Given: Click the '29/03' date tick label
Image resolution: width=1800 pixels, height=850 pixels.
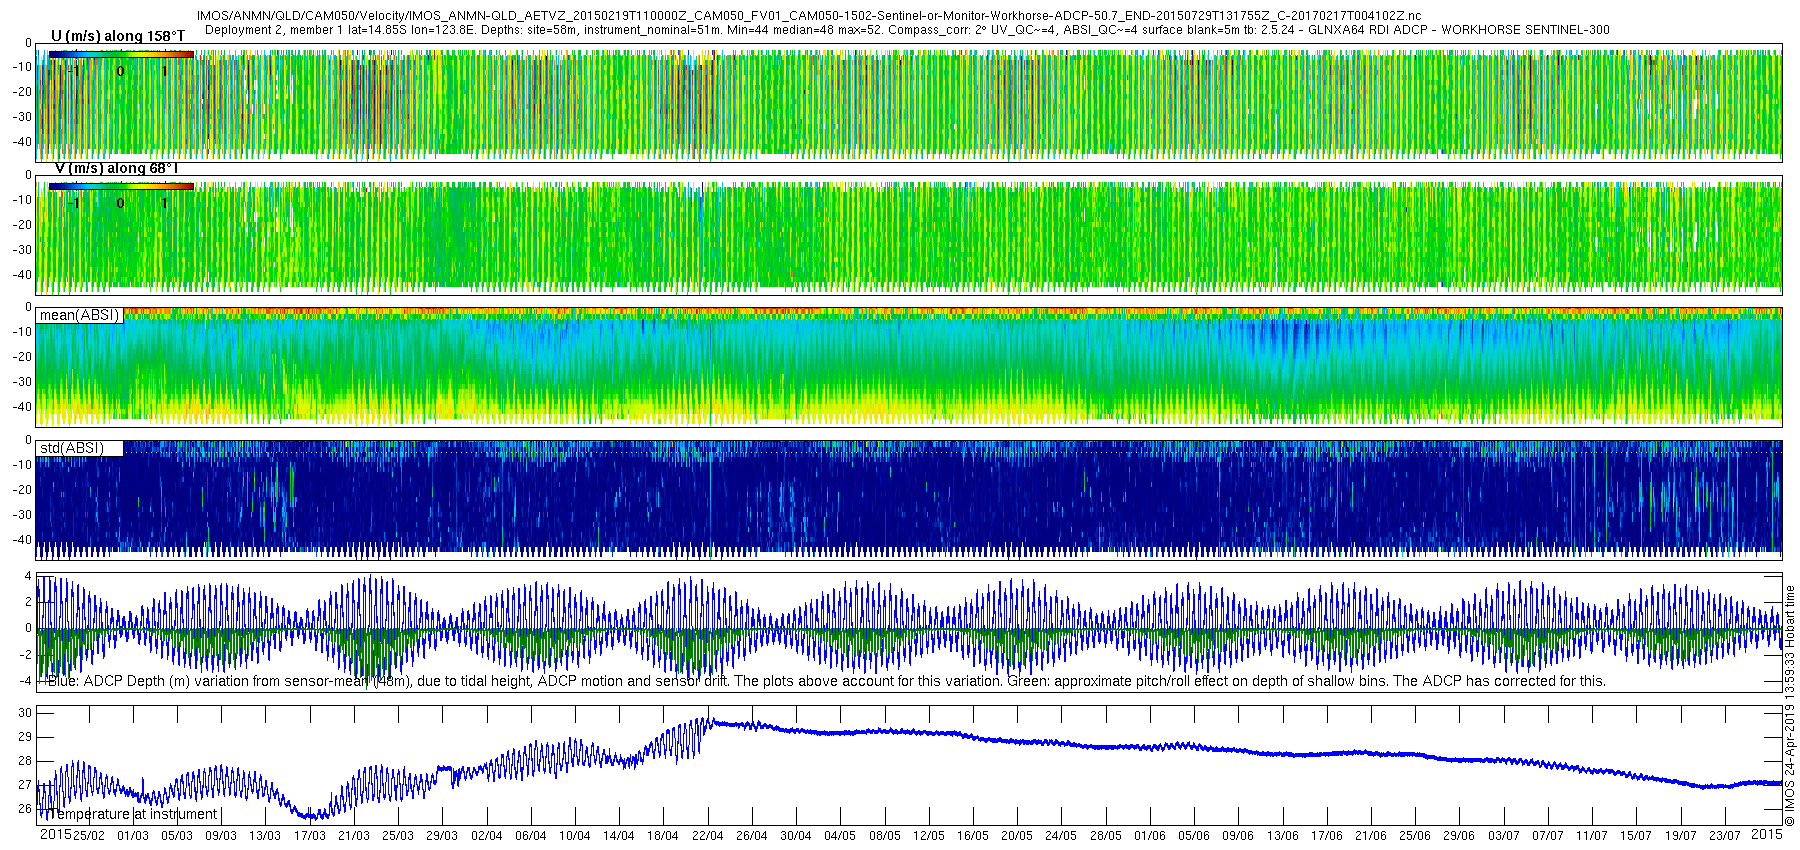Looking at the screenshot, I should coord(442,835).
